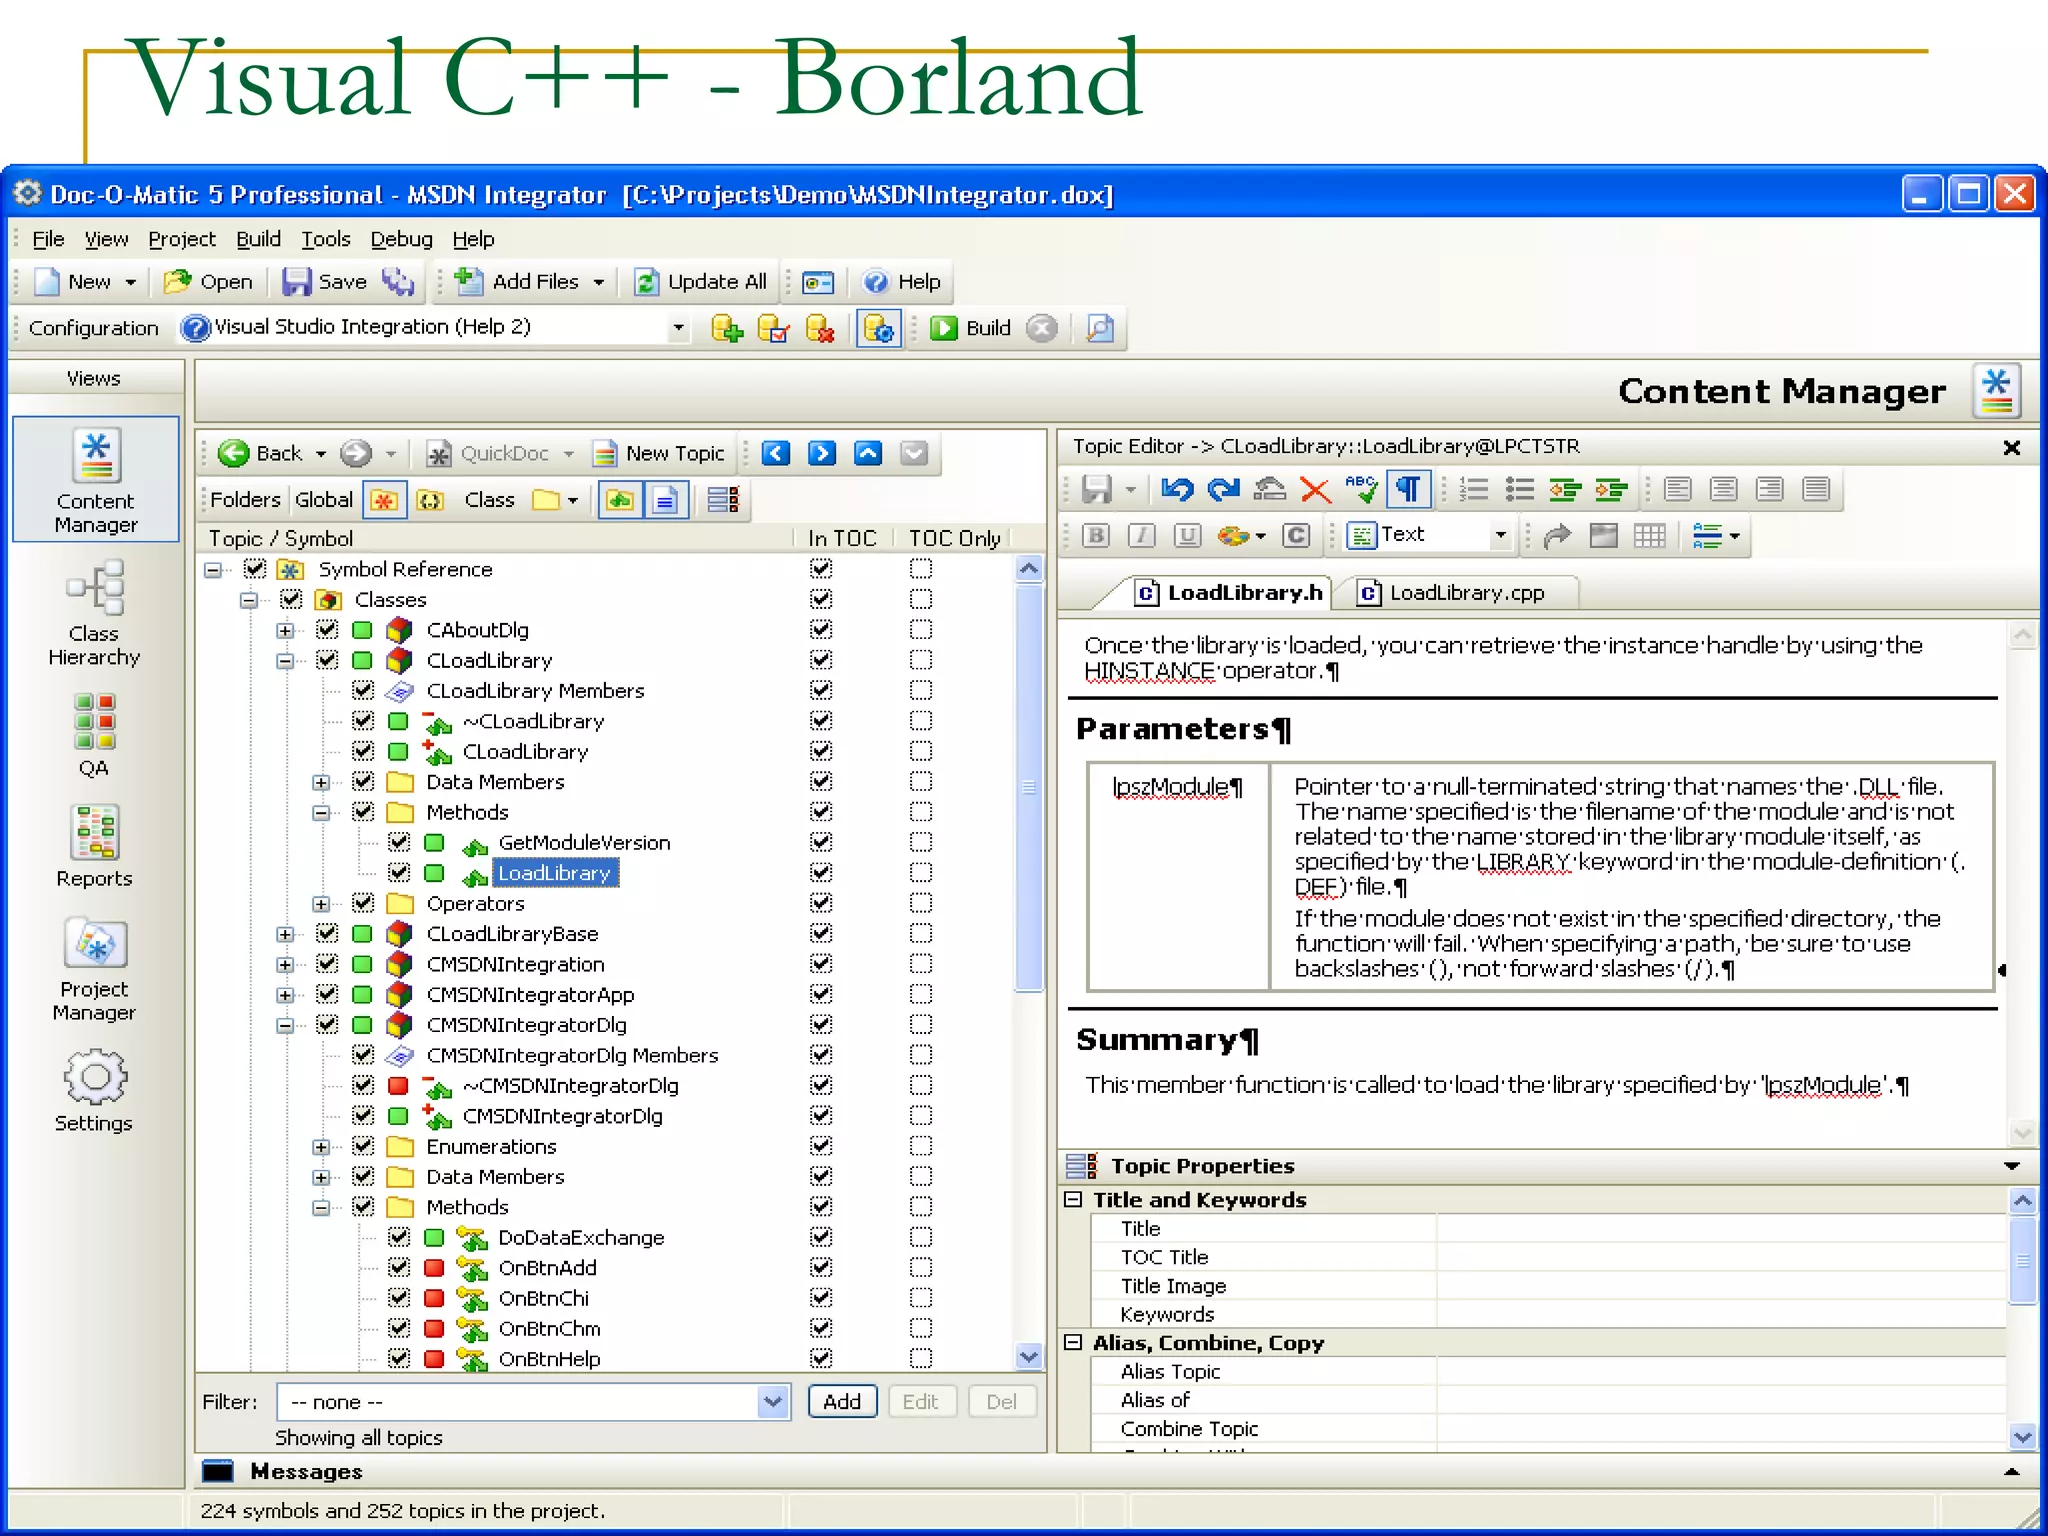Open the File menu
The image size is (2048, 1536).
pos(48,239)
